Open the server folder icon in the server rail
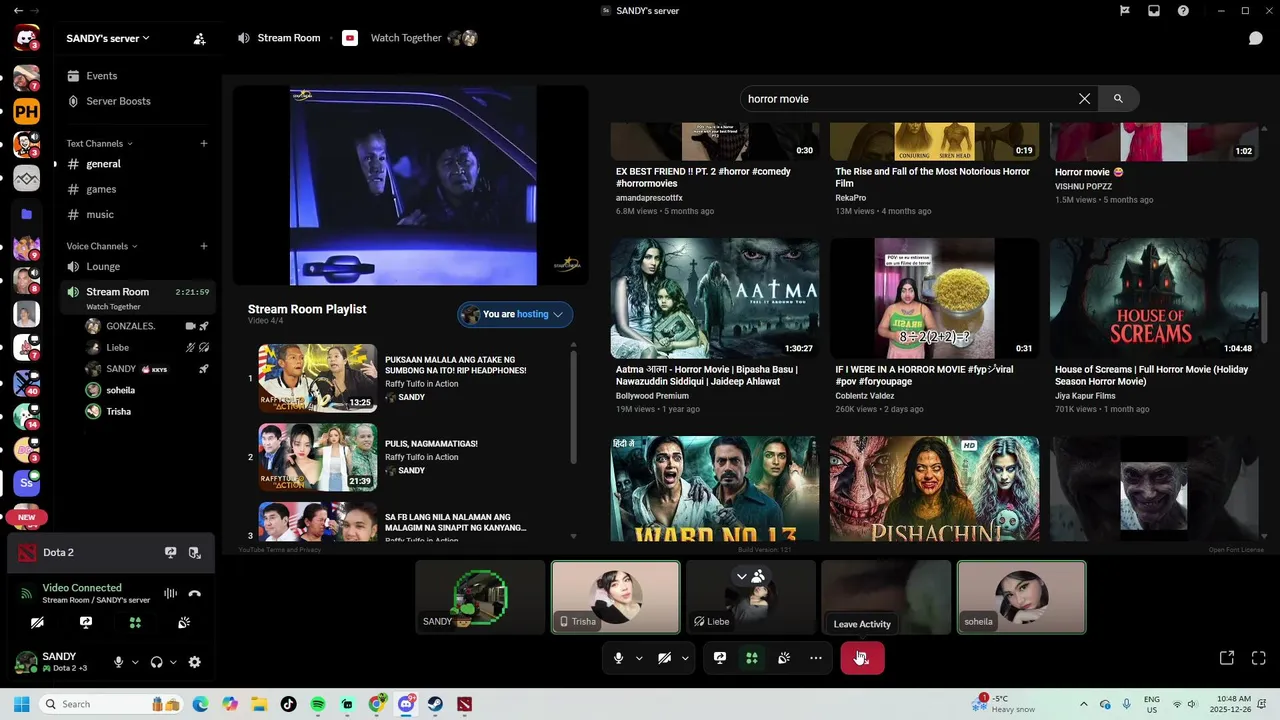This screenshot has width=1280, height=720. (x=26, y=214)
